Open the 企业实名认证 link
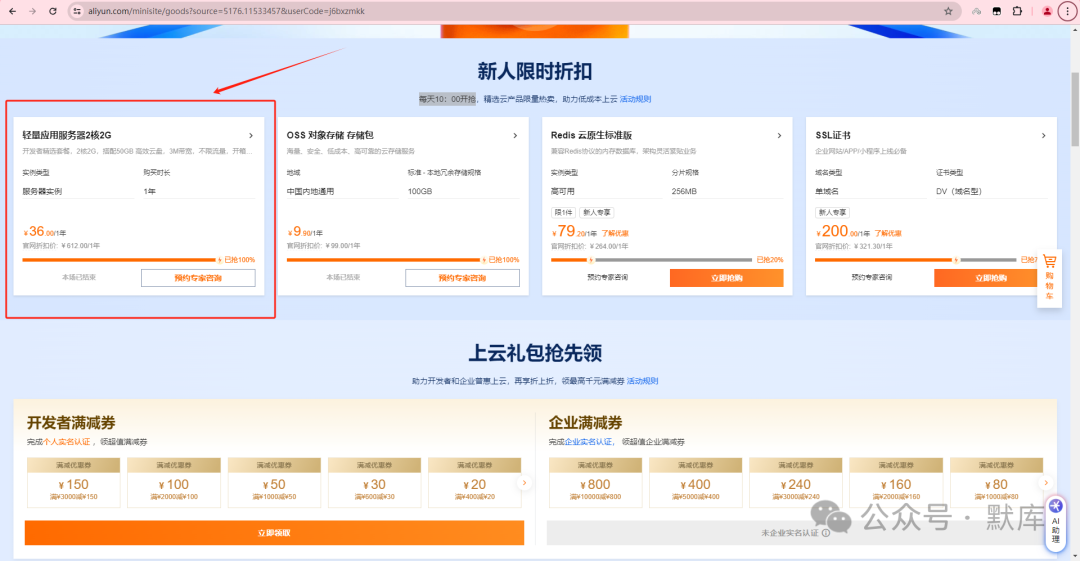 (589, 442)
